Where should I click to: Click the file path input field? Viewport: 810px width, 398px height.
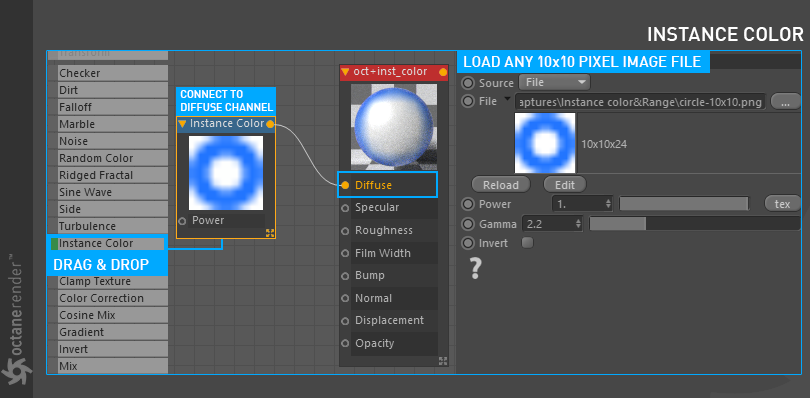click(640, 102)
